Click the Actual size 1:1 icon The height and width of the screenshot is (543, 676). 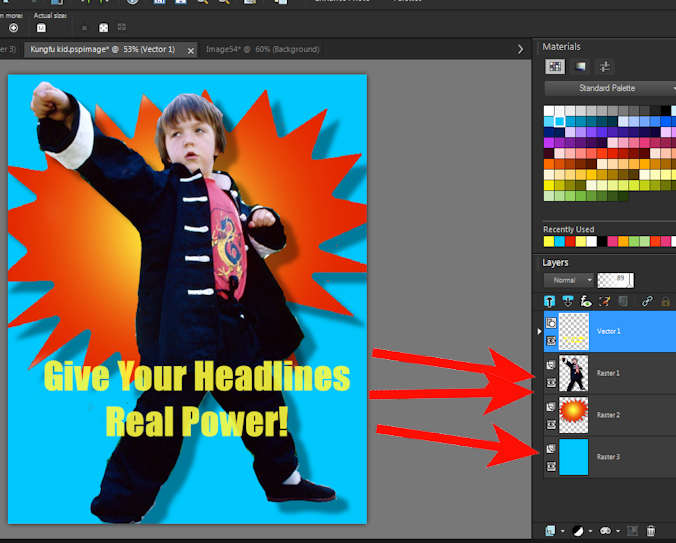pos(41,28)
